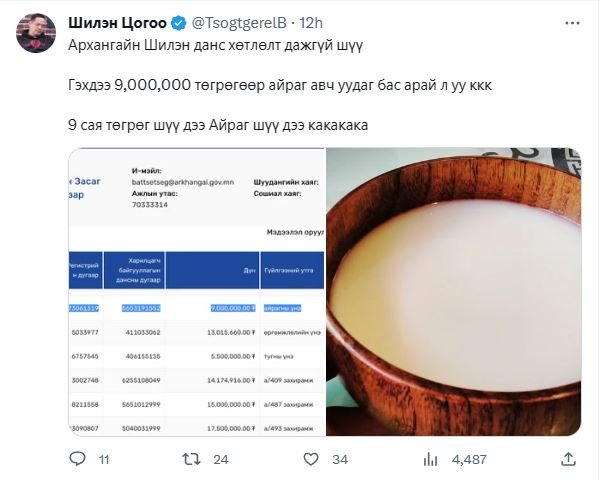The width and height of the screenshot is (603, 480).
Task: Click the retweet count 24
Action: [221, 460]
